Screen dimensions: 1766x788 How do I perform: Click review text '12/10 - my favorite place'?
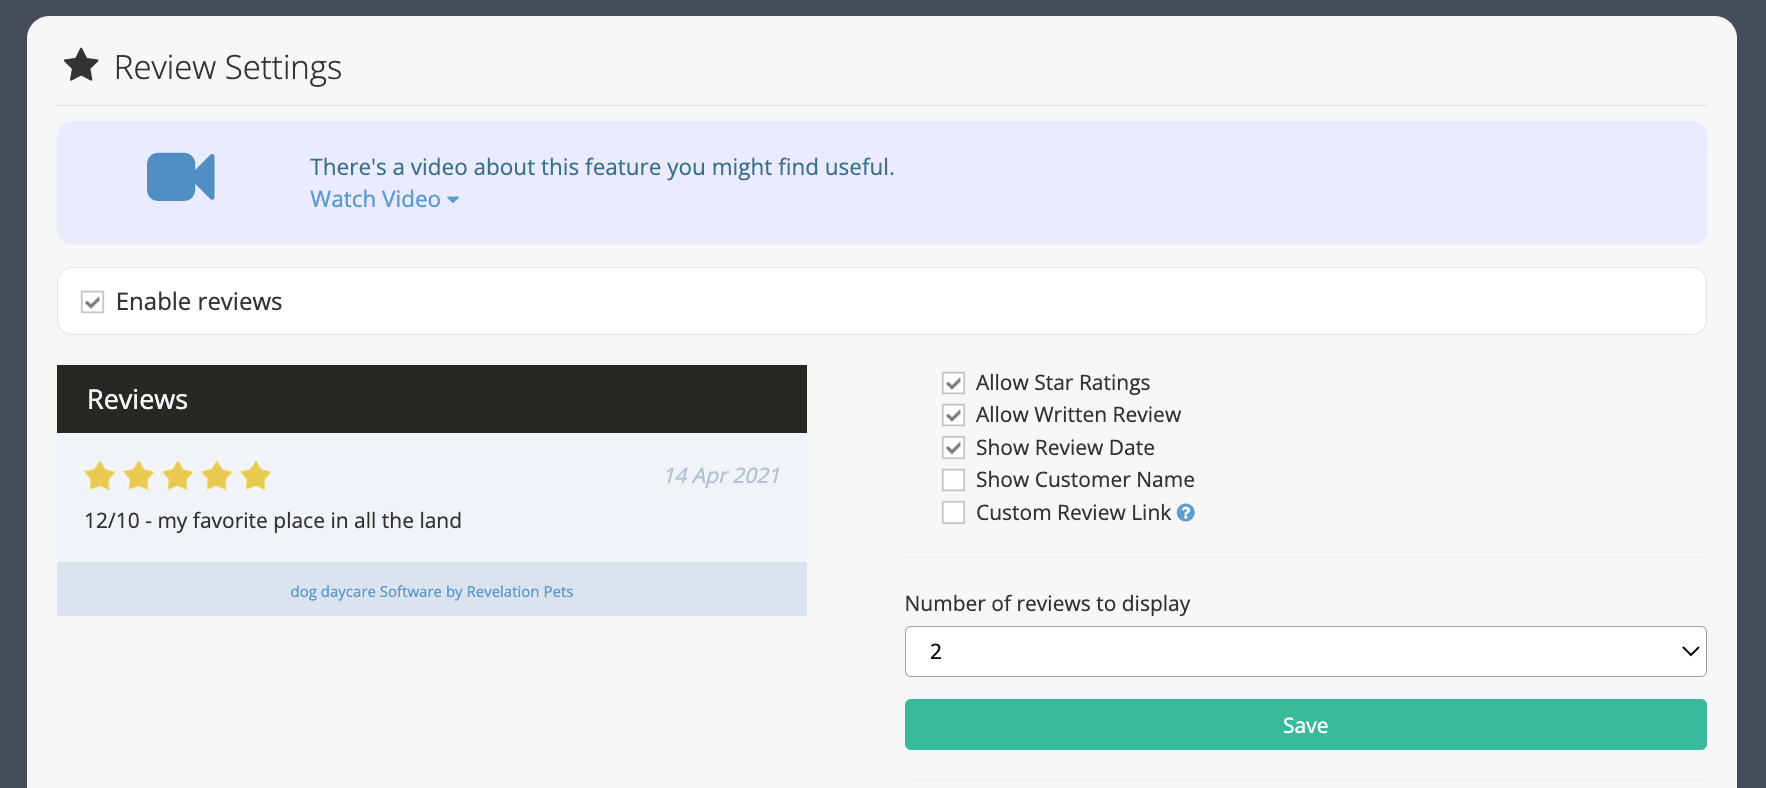point(273,521)
